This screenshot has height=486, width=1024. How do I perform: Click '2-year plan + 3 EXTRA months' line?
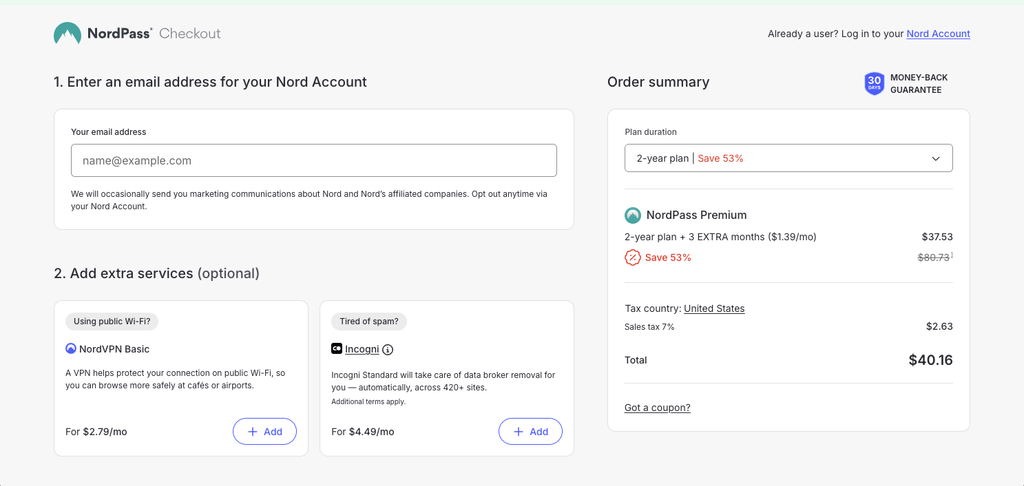pyautogui.click(x=720, y=236)
